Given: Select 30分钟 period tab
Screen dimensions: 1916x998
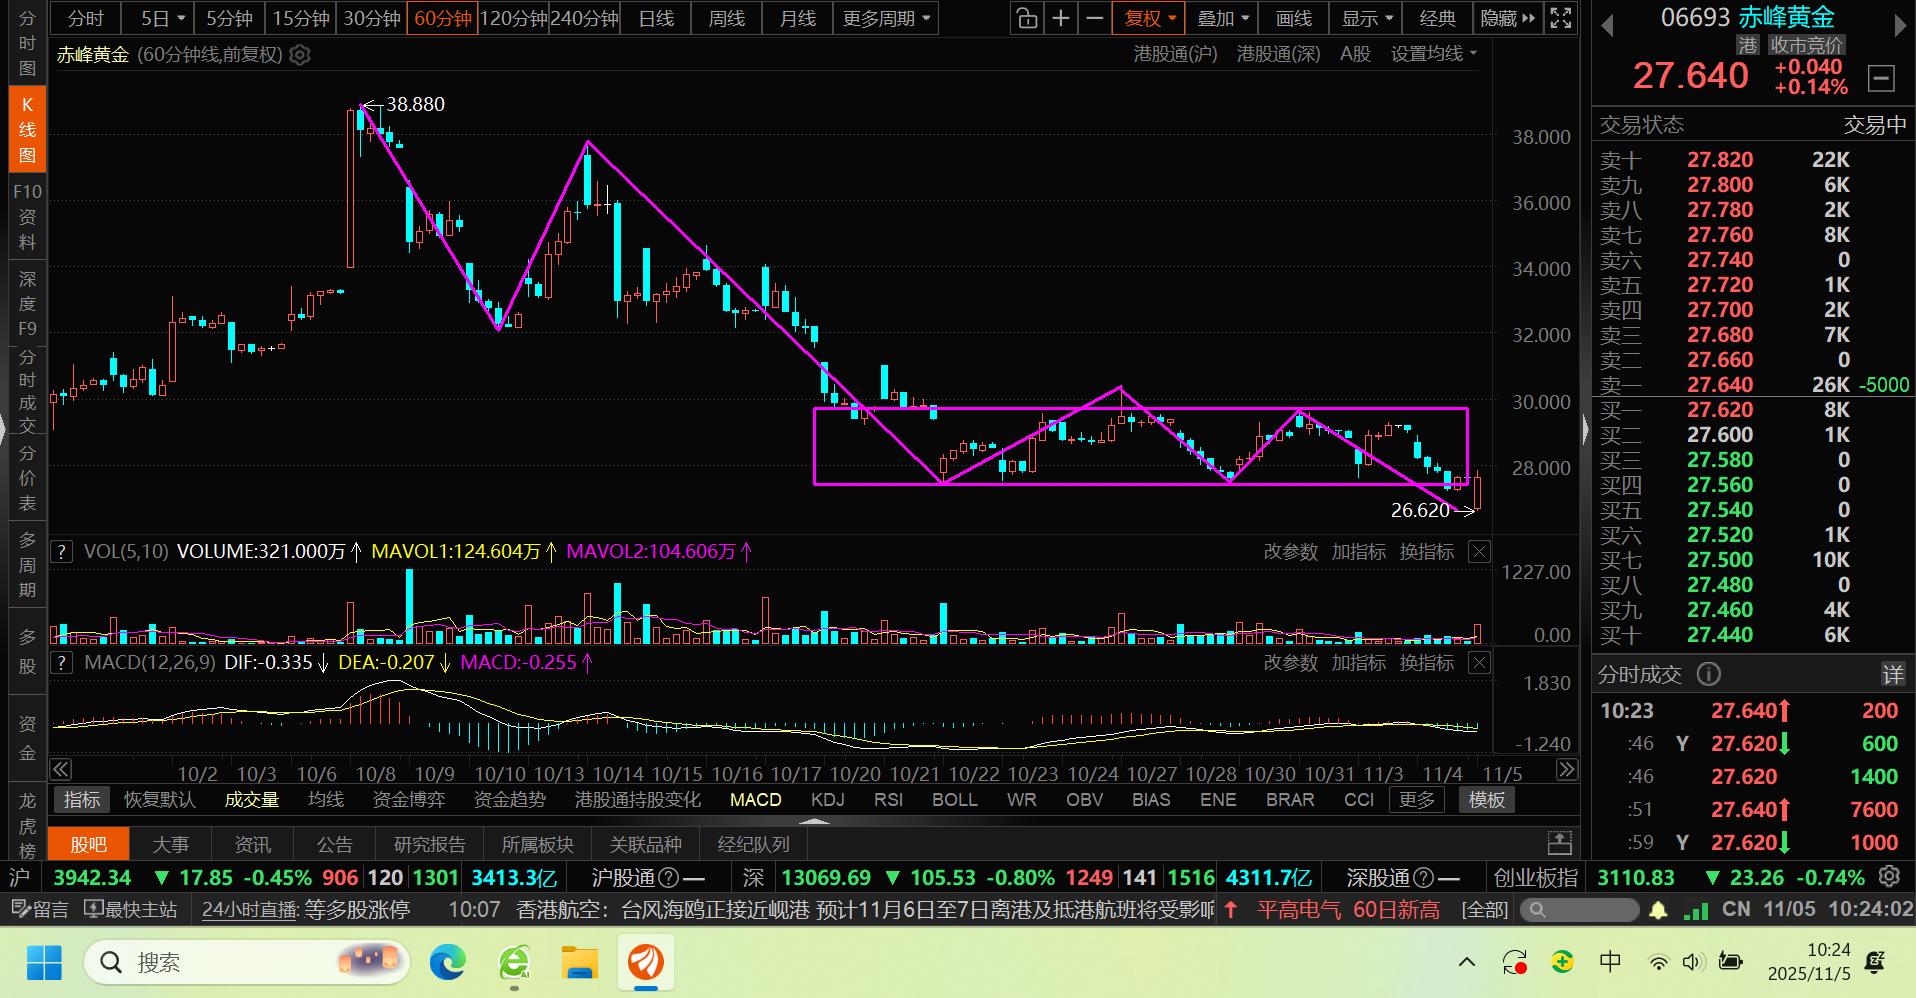Looking at the screenshot, I should (x=372, y=18).
